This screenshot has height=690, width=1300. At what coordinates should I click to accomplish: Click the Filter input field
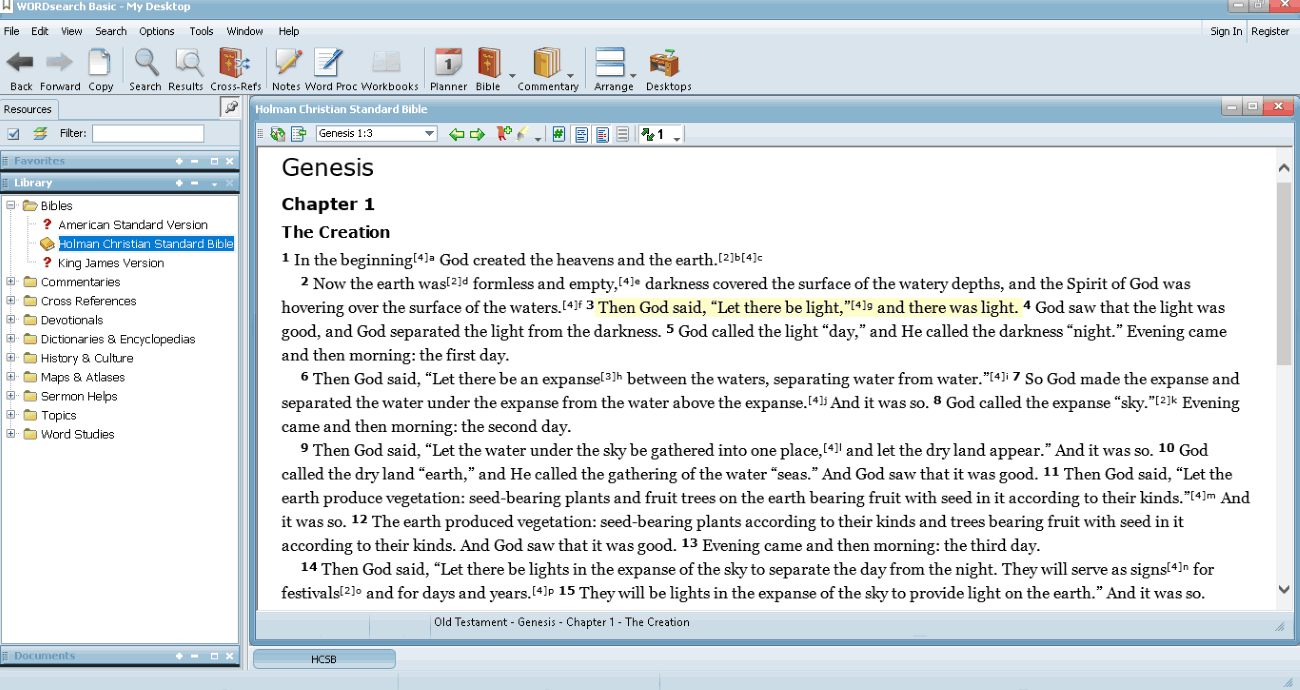click(x=148, y=133)
